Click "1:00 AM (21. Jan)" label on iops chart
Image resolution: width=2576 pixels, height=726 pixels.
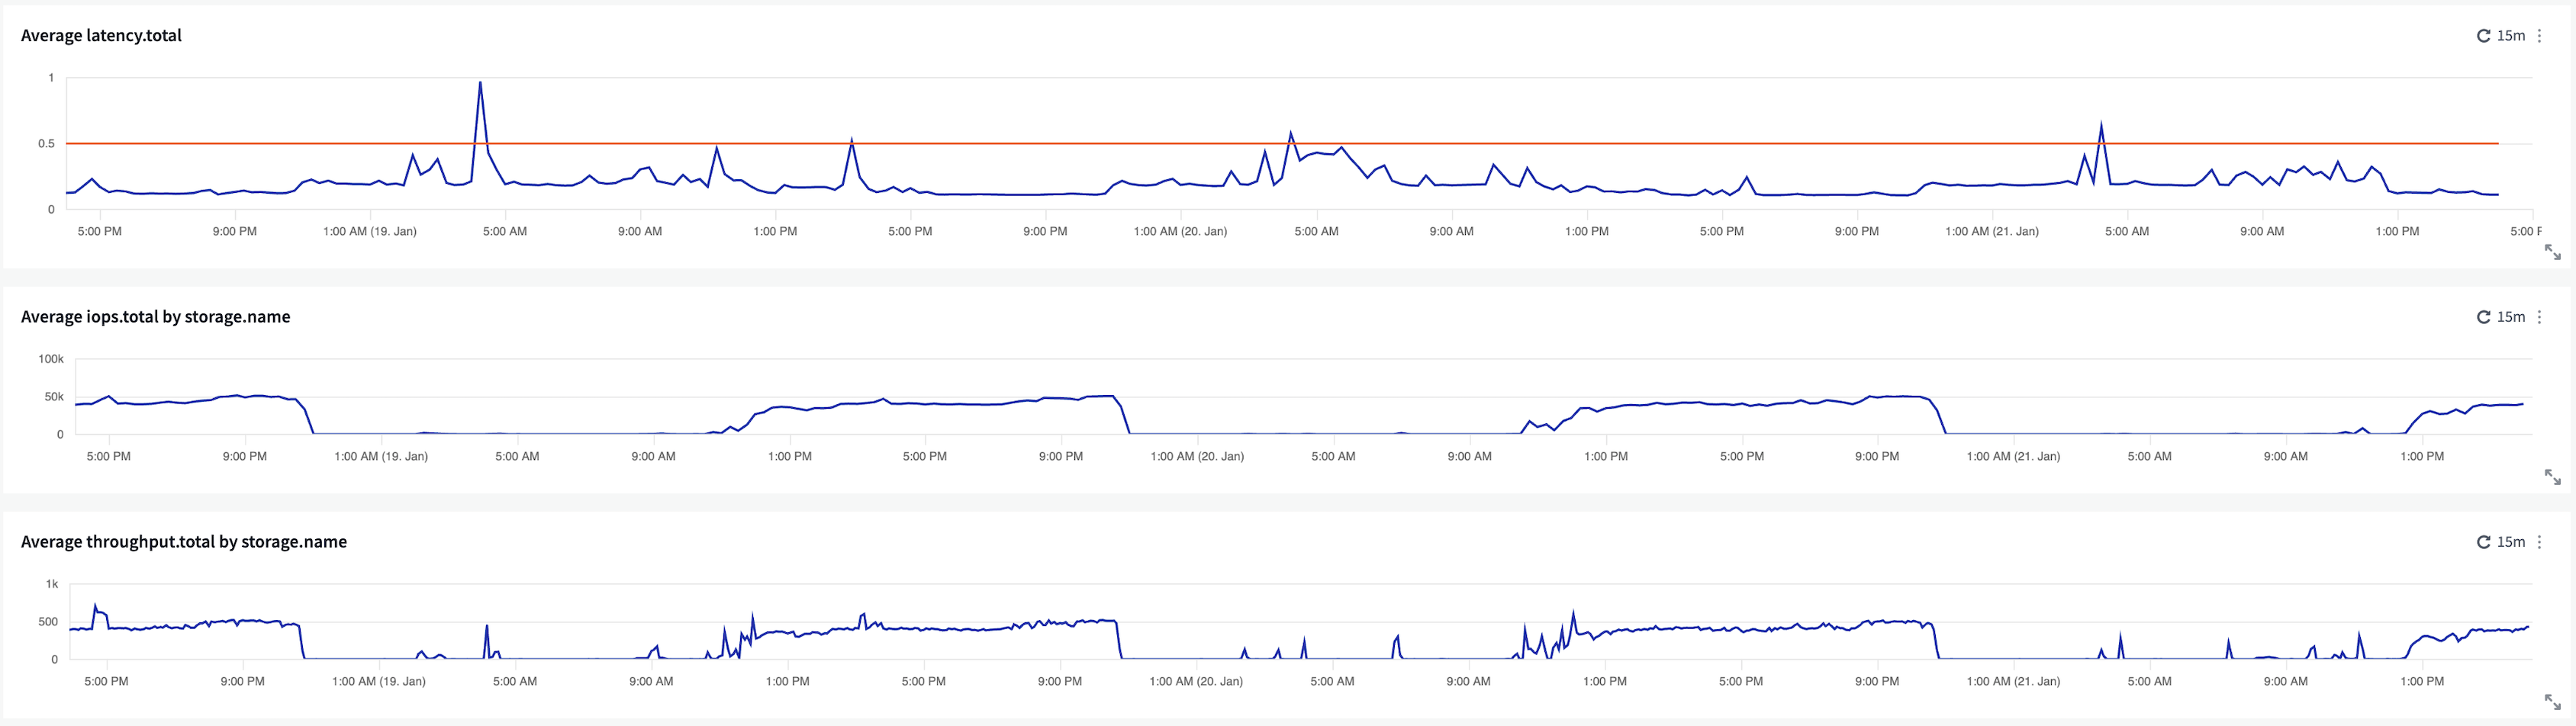2012,456
